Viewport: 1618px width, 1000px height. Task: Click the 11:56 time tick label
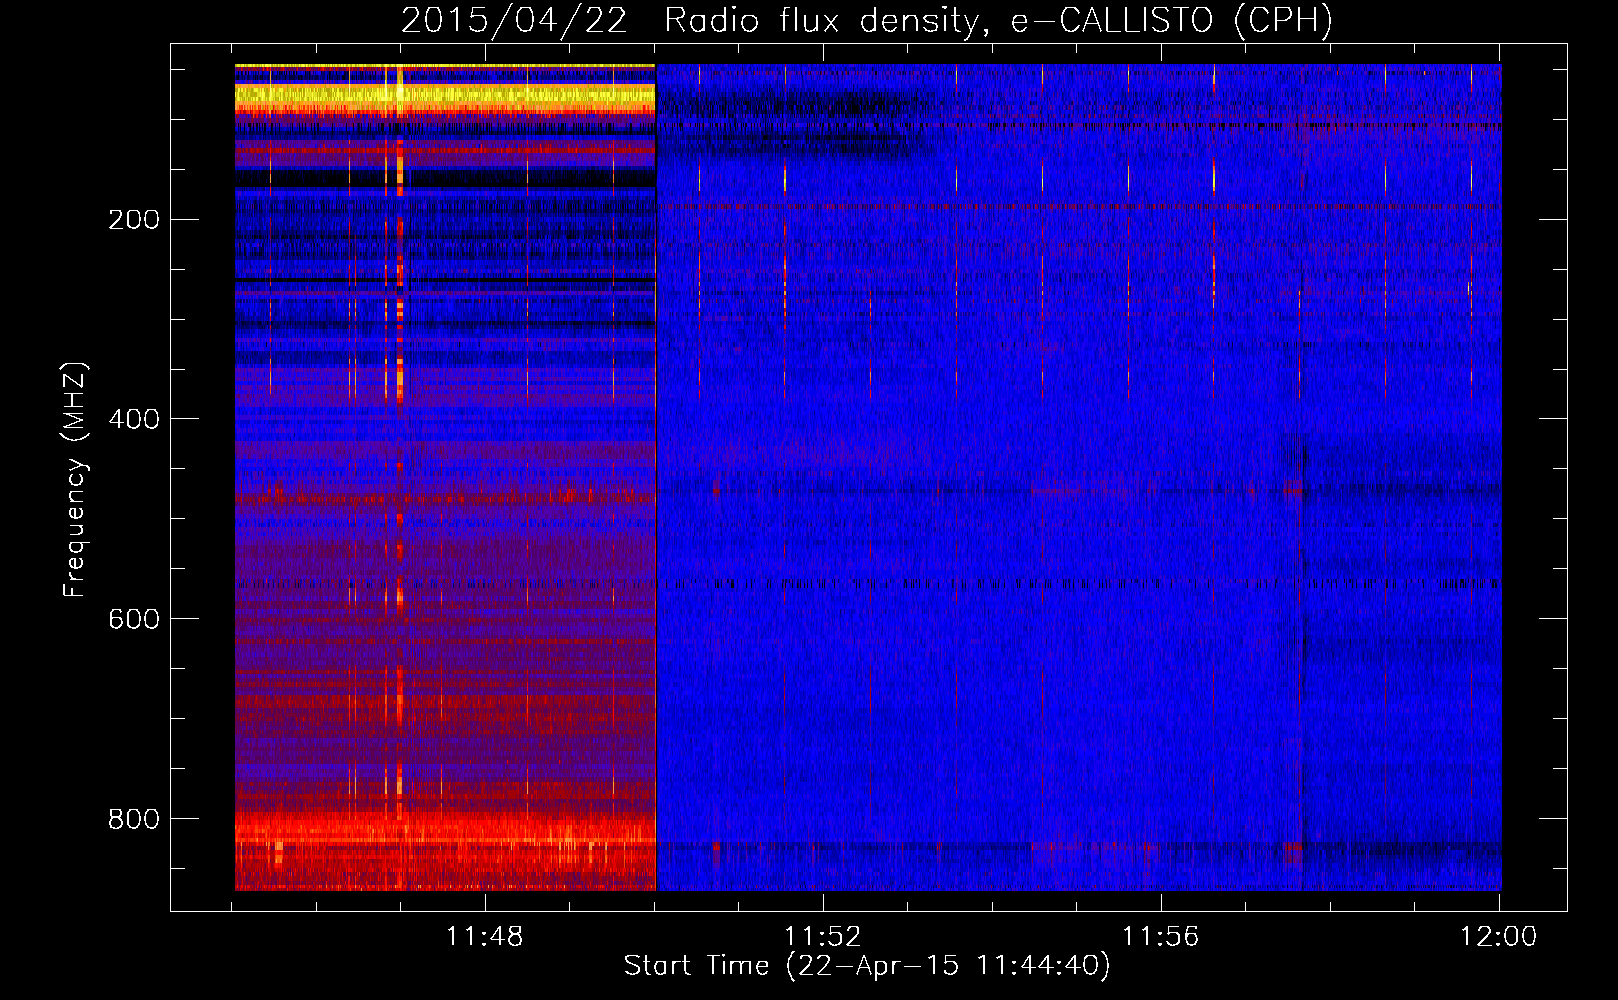(1160, 936)
